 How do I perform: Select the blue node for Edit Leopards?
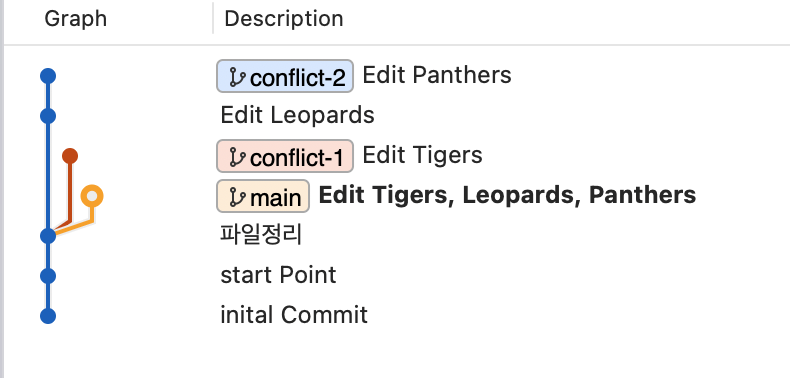(x=48, y=116)
